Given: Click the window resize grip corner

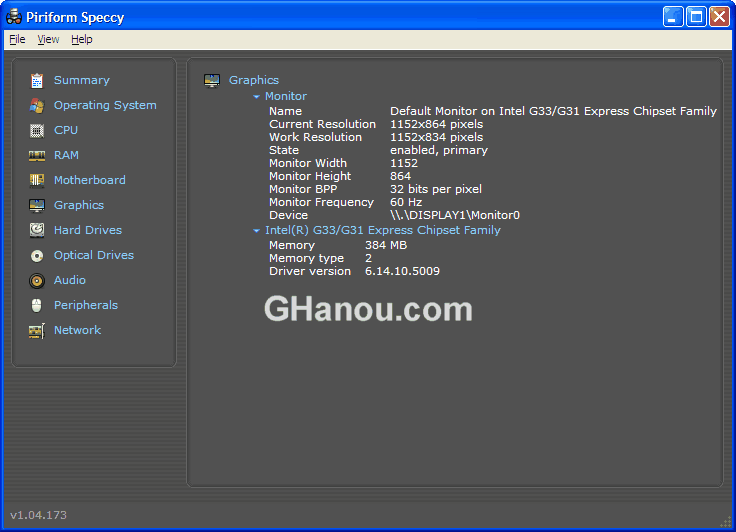Looking at the screenshot, I should (726, 522).
